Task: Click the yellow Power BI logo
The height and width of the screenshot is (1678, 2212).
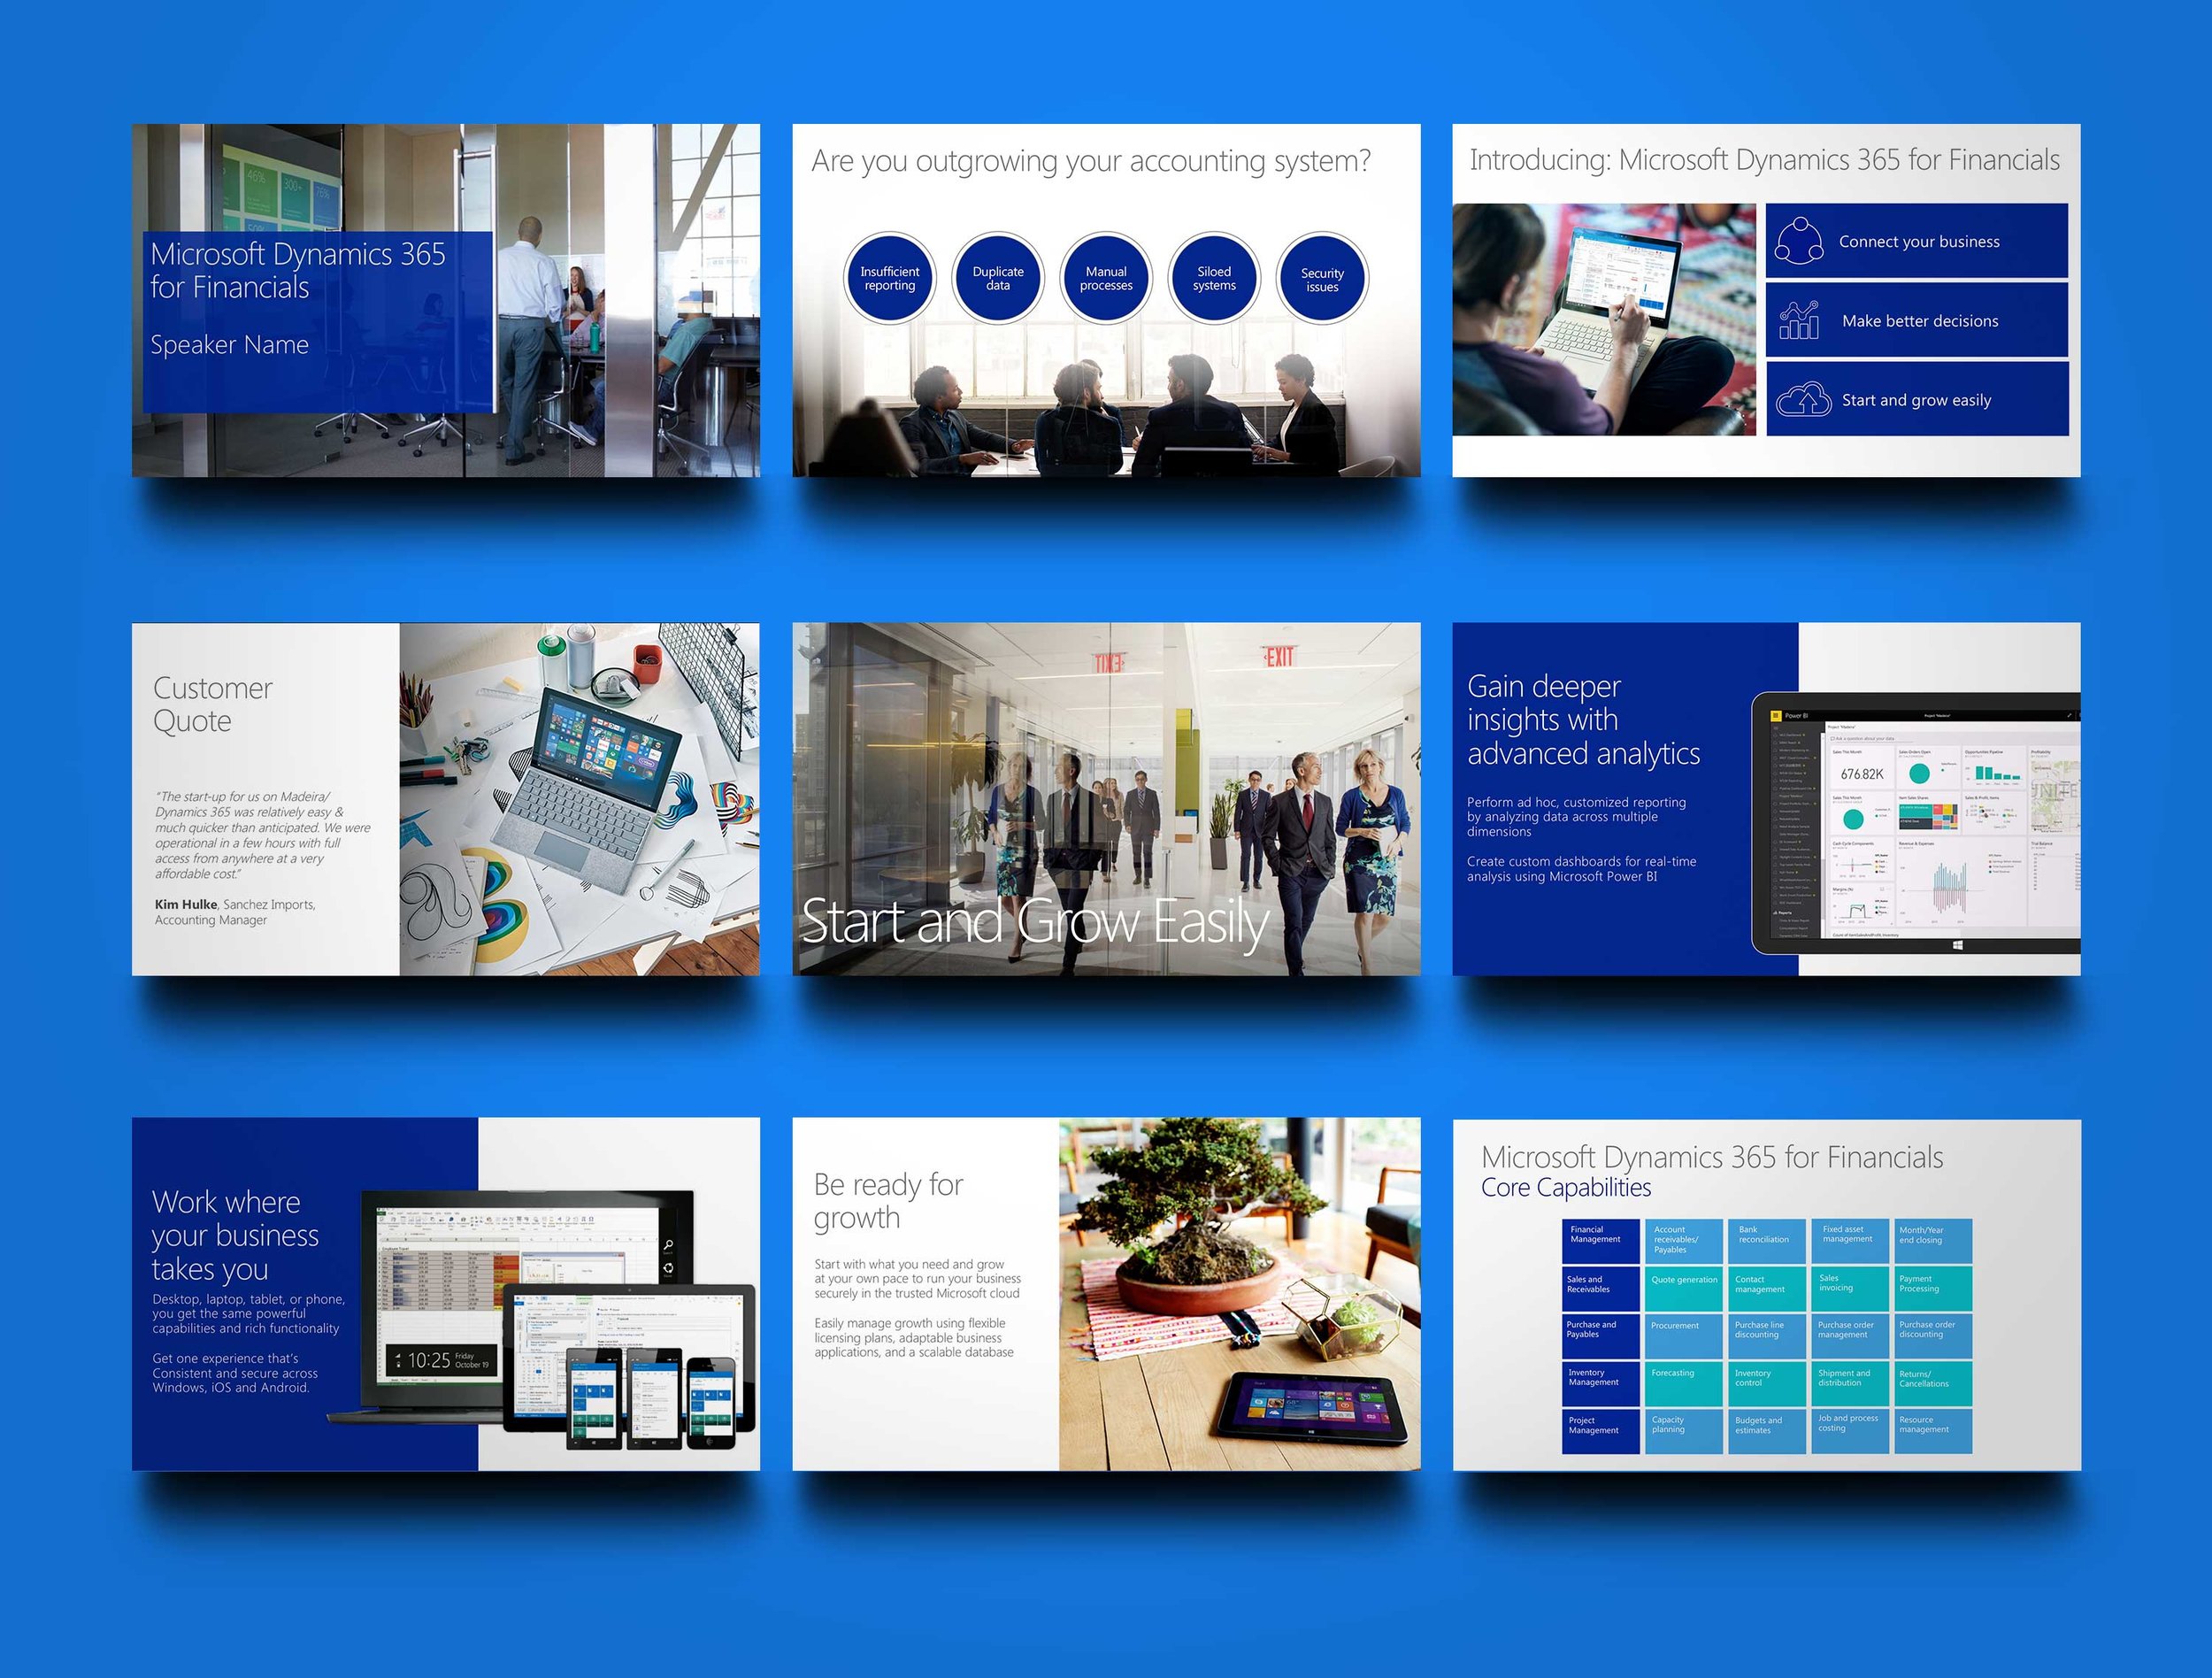Action: [x=1777, y=716]
